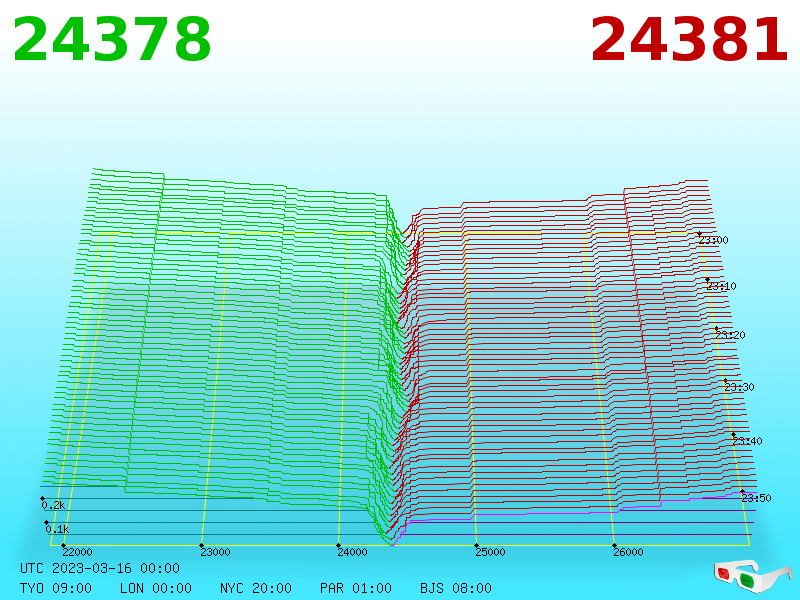Click the 0.1k volume axis label
Screen dimensions: 800x600
57,530
